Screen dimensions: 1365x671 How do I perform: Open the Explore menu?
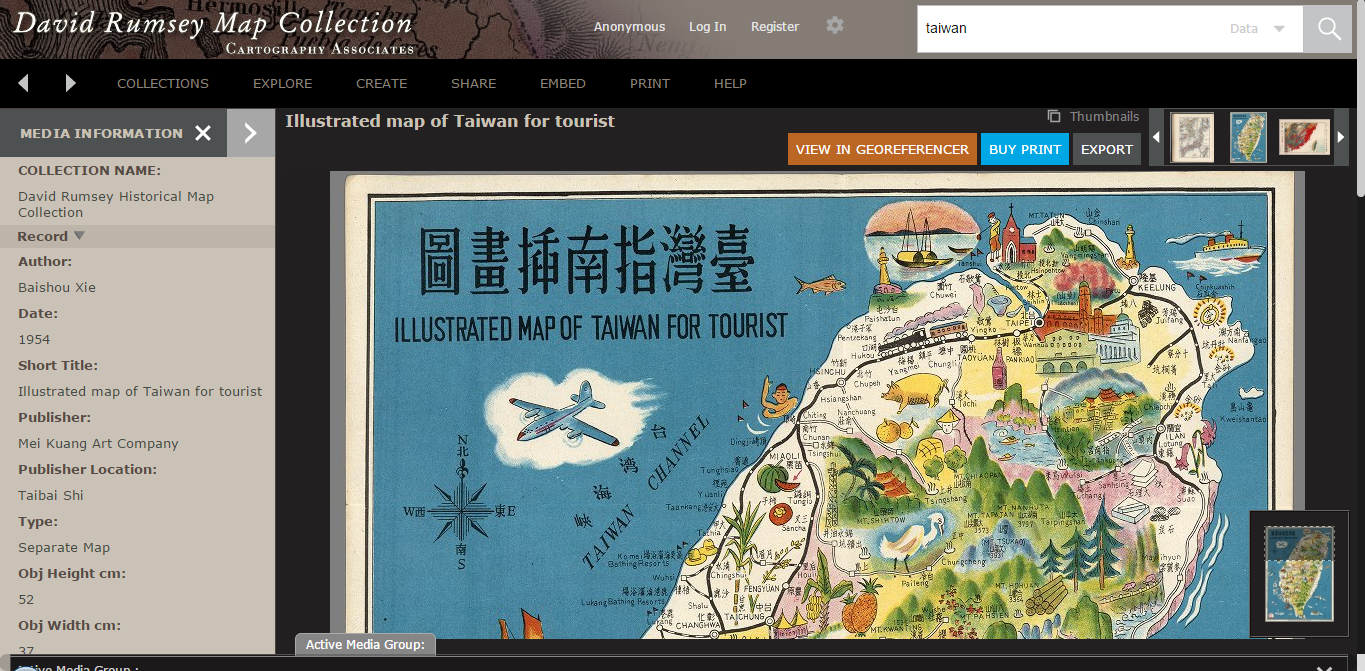[x=283, y=83]
